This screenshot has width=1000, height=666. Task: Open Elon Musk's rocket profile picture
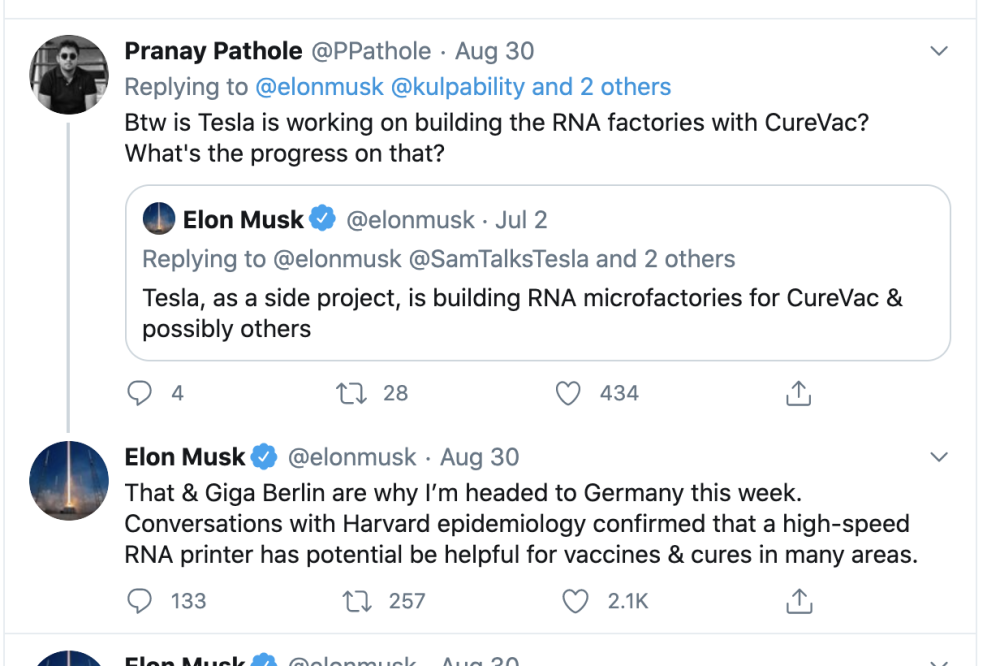pos(69,480)
